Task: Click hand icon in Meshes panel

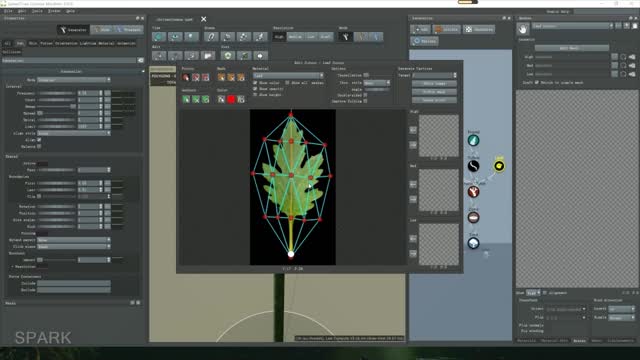Action: (523, 29)
